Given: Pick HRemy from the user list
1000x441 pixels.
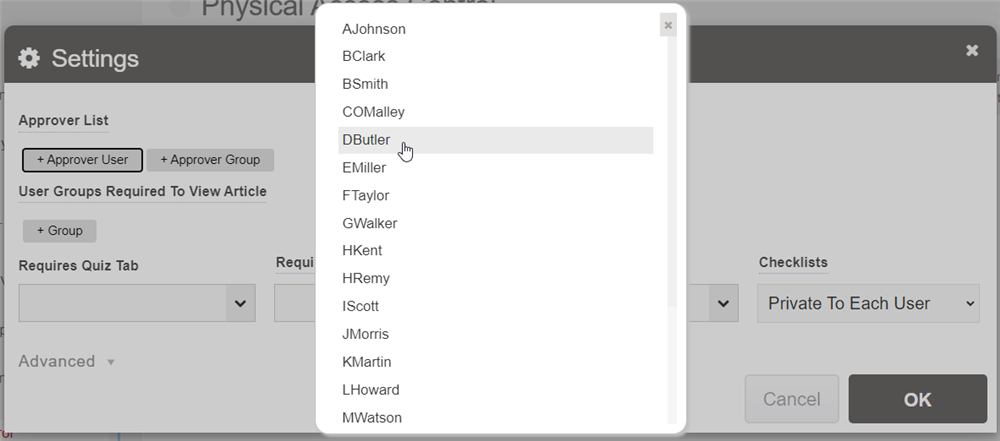Looking at the screenshot, I should 366,278.
